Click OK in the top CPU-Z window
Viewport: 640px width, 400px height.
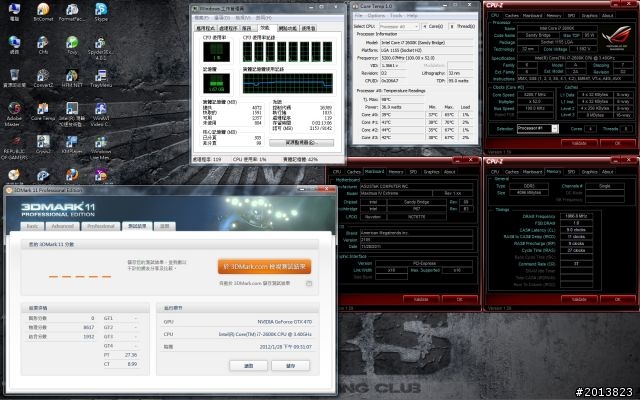617,143
